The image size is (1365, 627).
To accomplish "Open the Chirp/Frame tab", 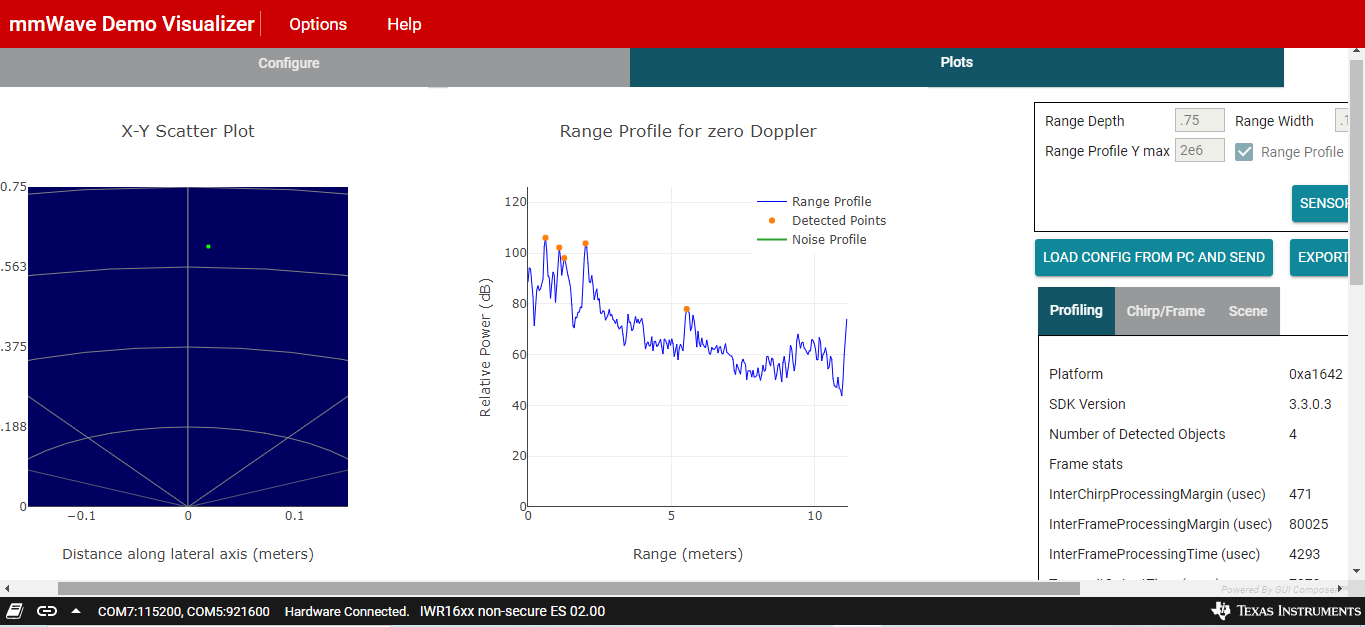I will tap(1165, 311).
